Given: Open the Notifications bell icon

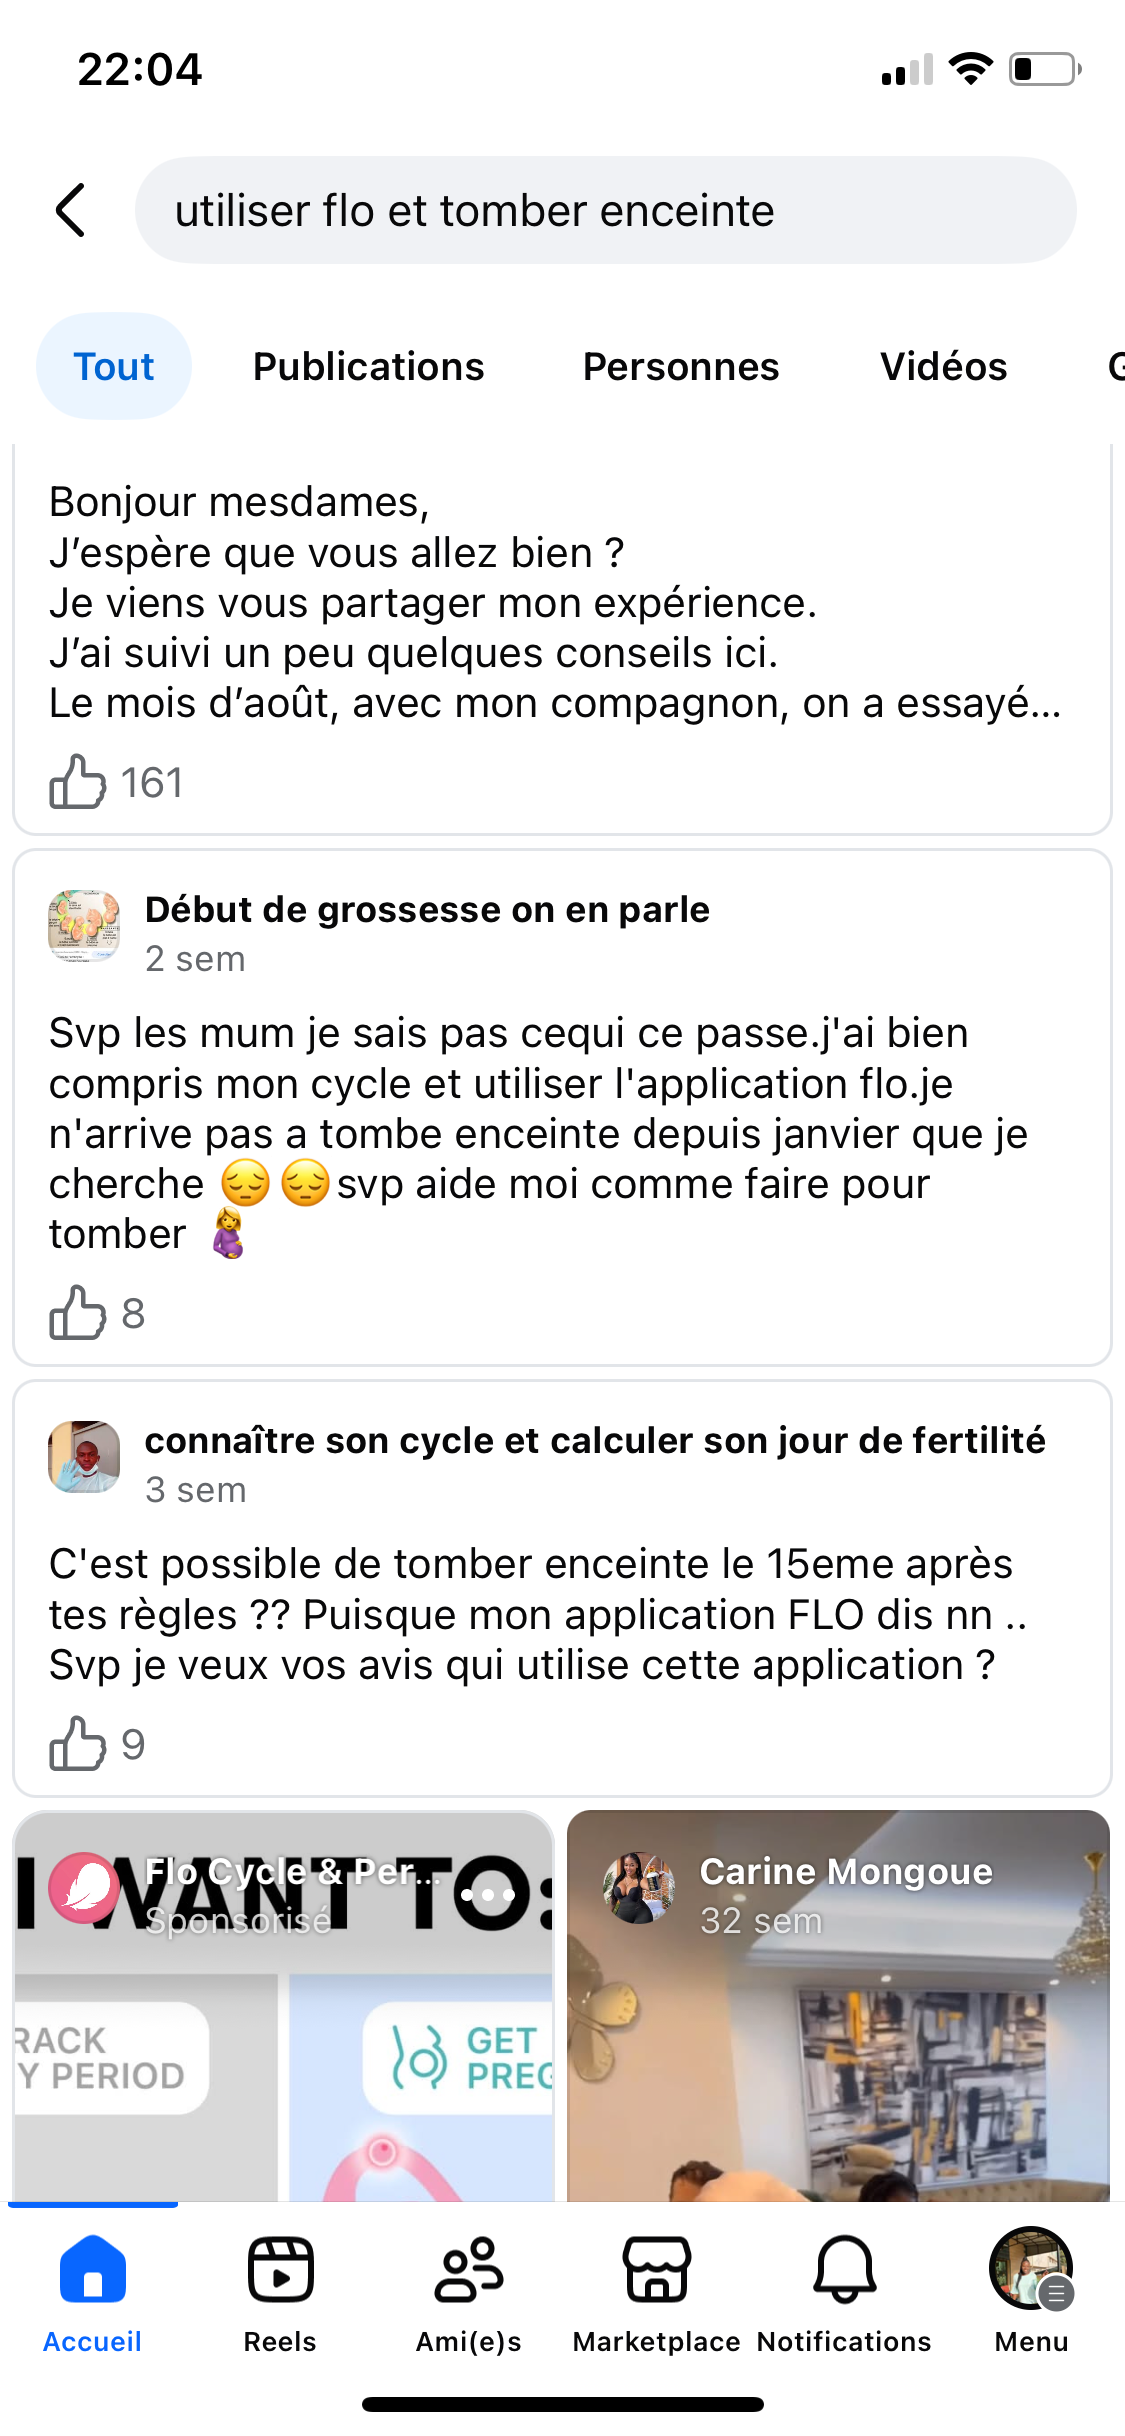Looking at the screenshot, I should point(844,2270).
